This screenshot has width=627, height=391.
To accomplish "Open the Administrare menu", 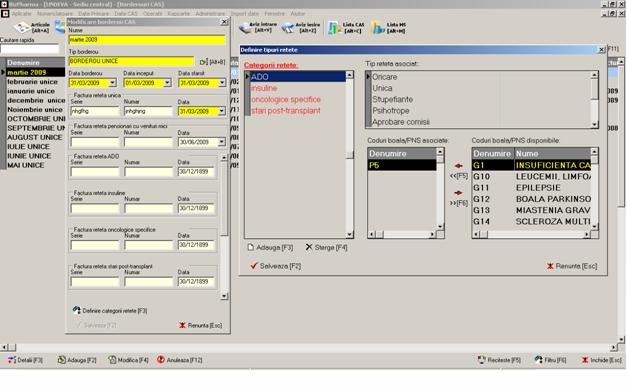I will click(x=210, y=14).
